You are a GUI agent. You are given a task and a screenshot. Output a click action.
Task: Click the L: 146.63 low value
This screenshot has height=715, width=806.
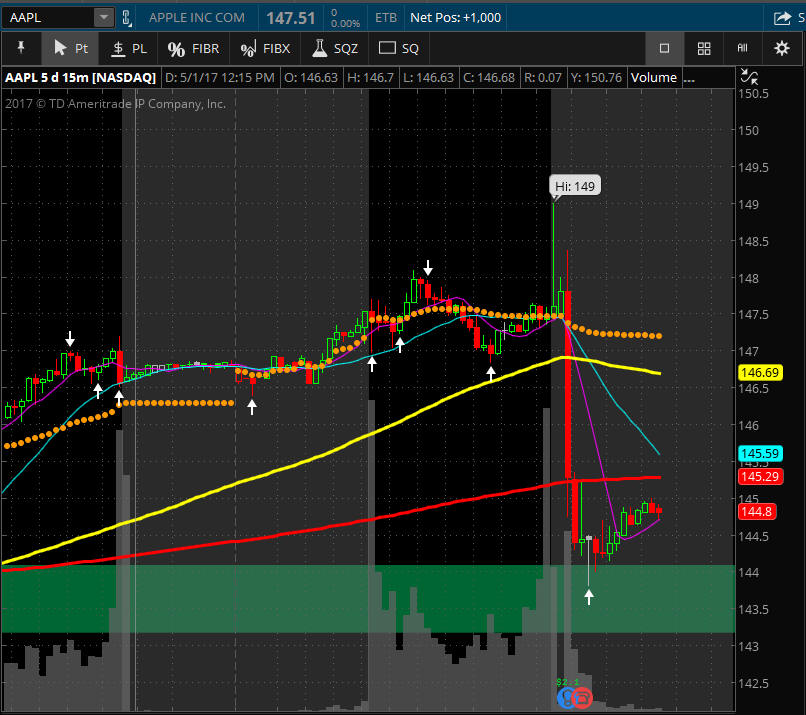tap(428, 78)
